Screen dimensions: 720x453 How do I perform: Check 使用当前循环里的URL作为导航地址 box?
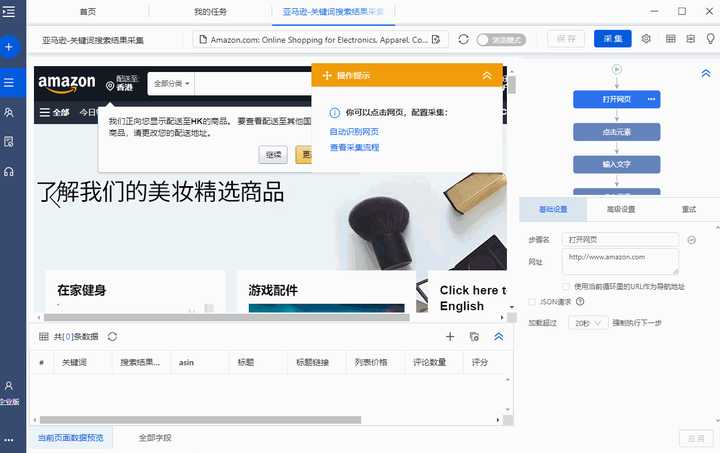[x=566, y=286]
